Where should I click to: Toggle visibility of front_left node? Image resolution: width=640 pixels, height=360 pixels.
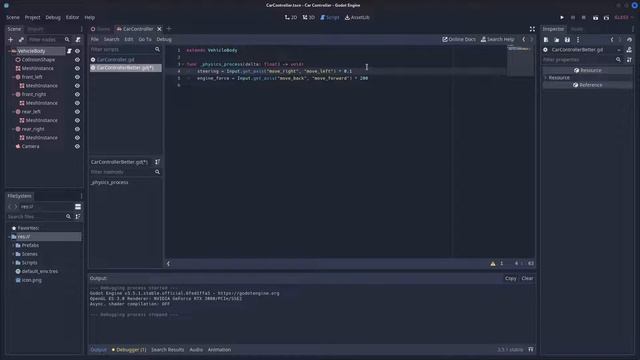click(x=77, y=77)
